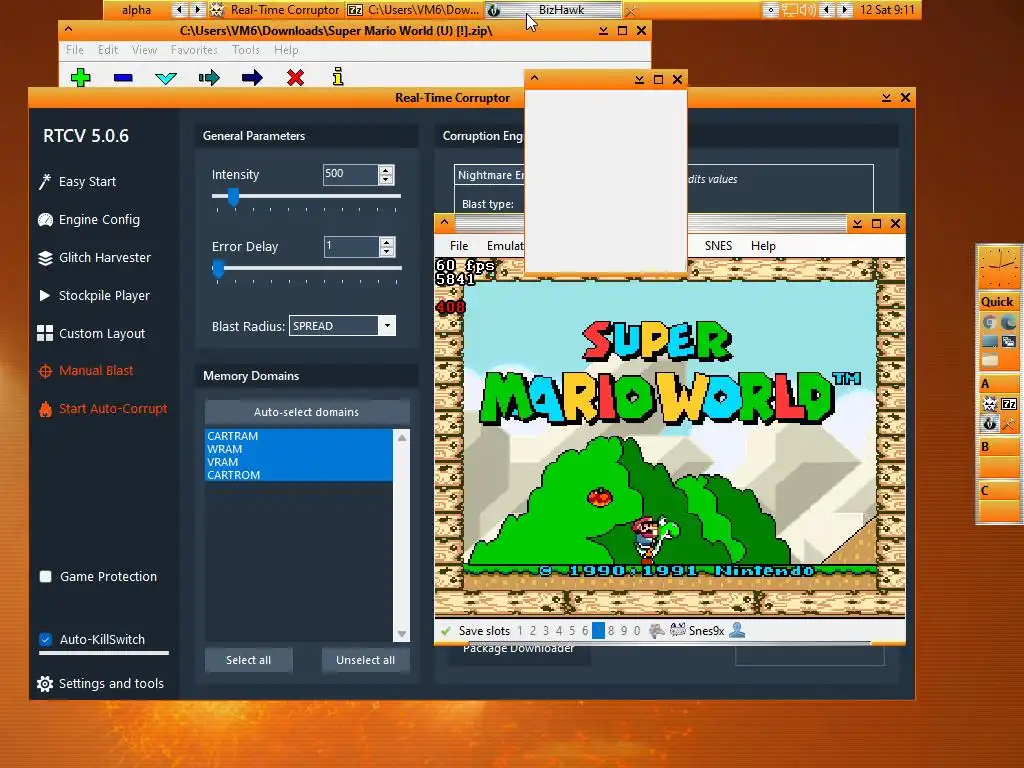Click the alpha desktop label in top bar

pos(136,10)
